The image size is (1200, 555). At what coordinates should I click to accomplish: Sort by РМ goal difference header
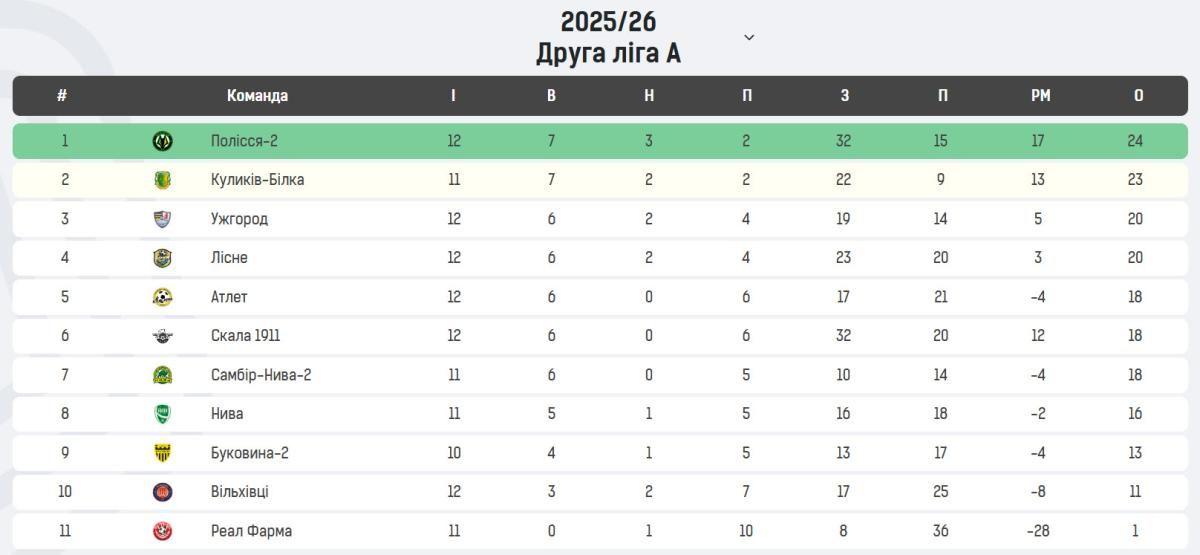coord(1040,96)
